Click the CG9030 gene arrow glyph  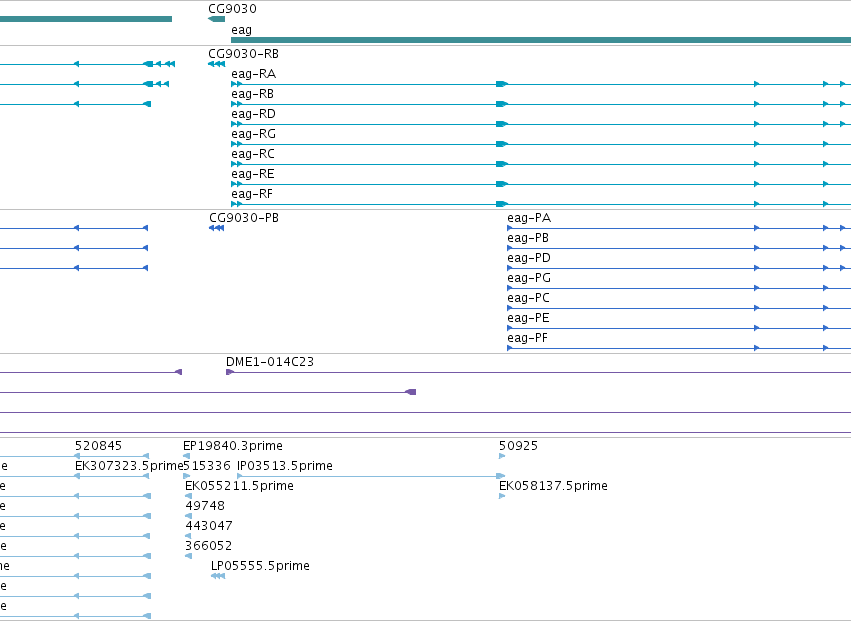(217, 19)
